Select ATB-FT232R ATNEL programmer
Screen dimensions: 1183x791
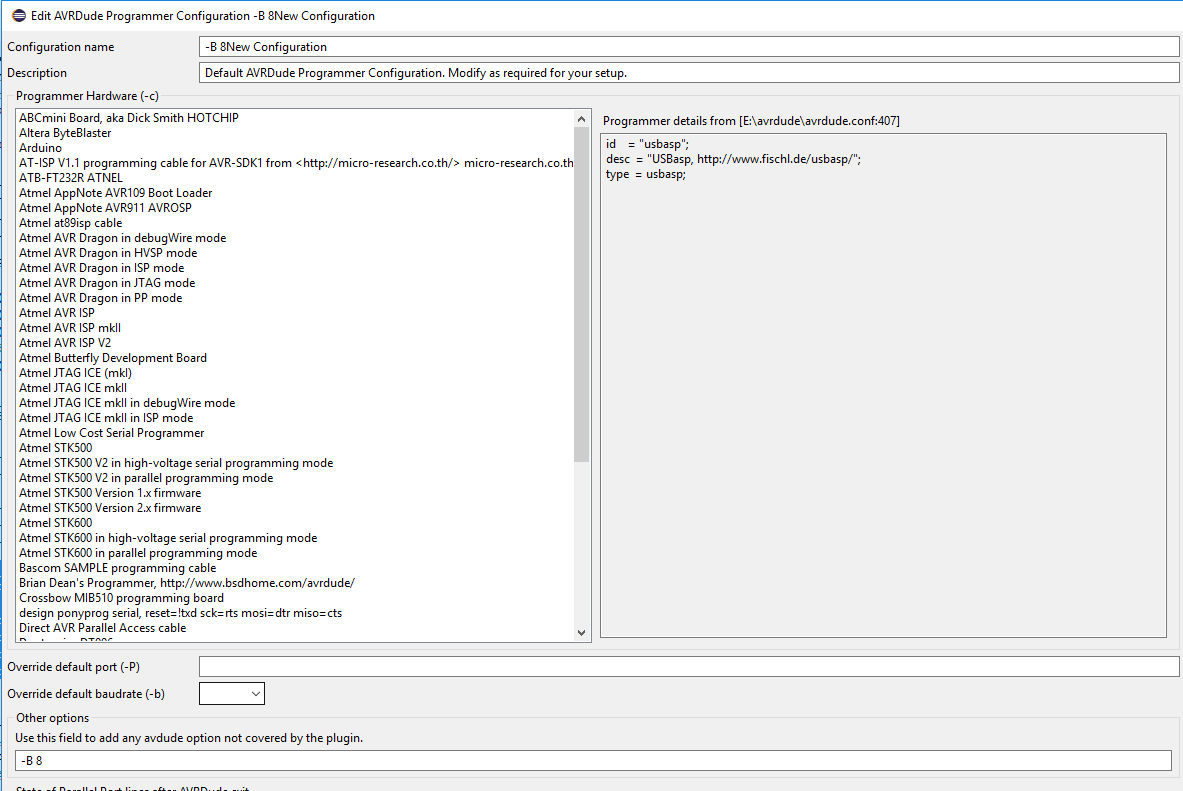[71, 178]
